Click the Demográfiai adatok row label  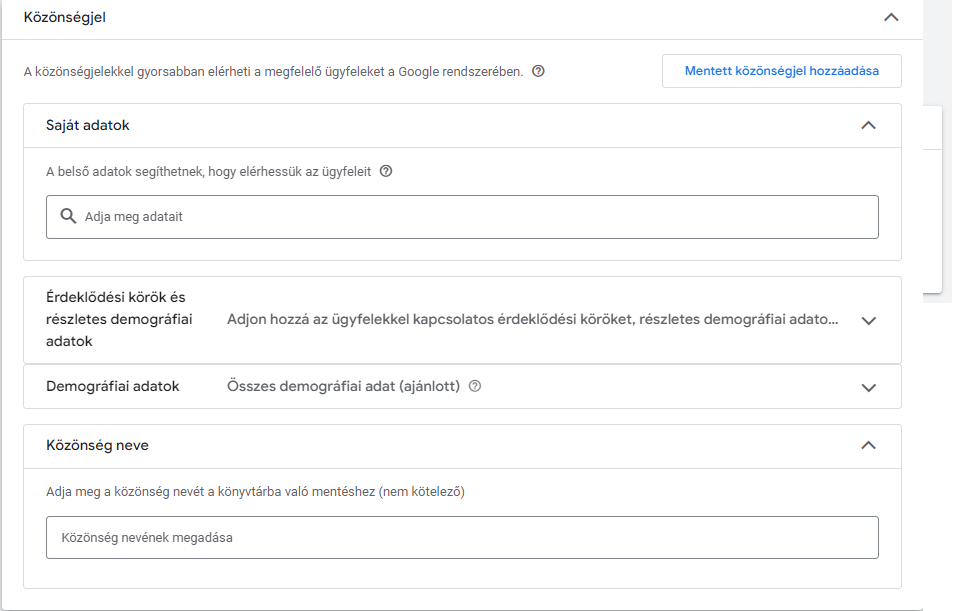[113, 386]
